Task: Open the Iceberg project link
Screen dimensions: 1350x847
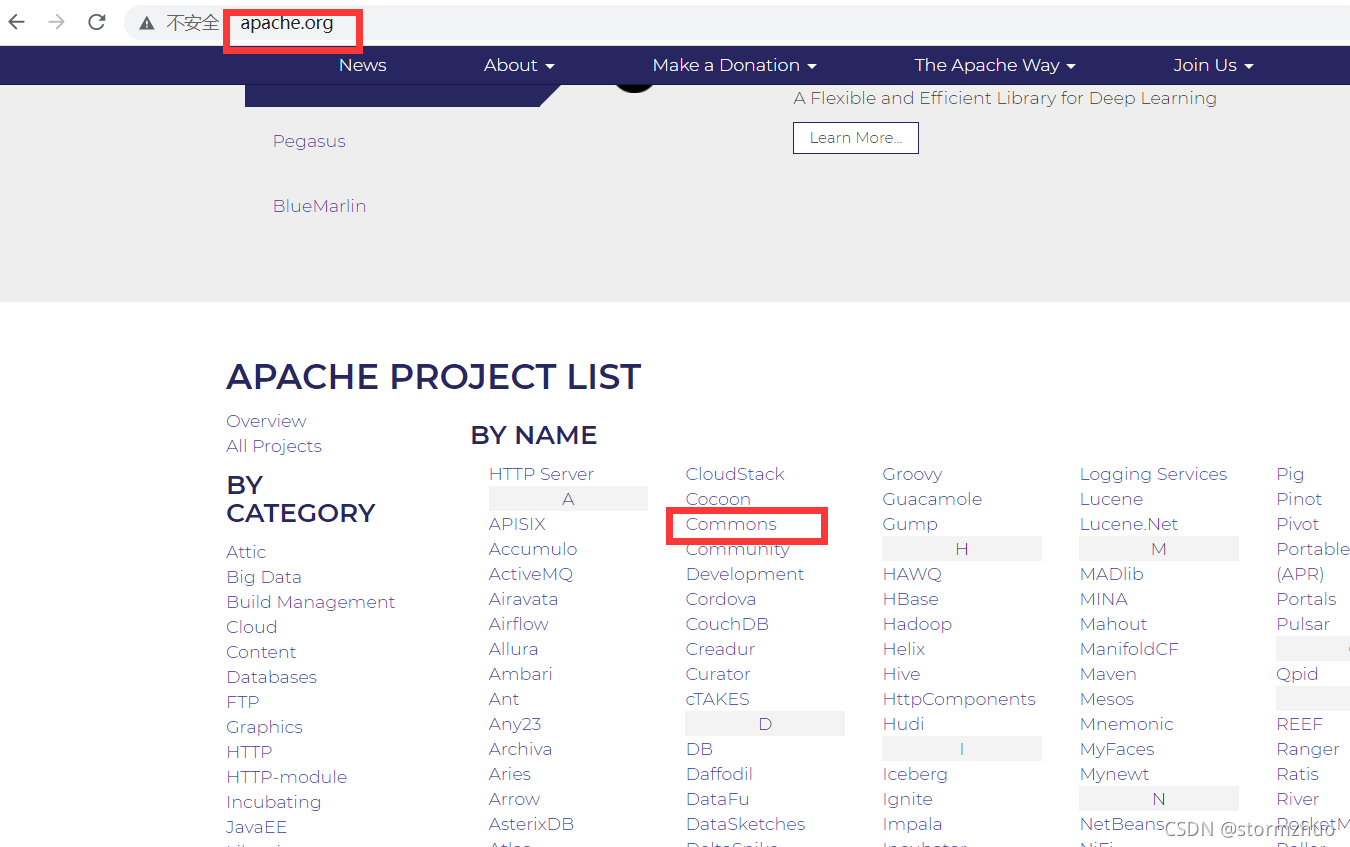Action: tap(915, 774)
